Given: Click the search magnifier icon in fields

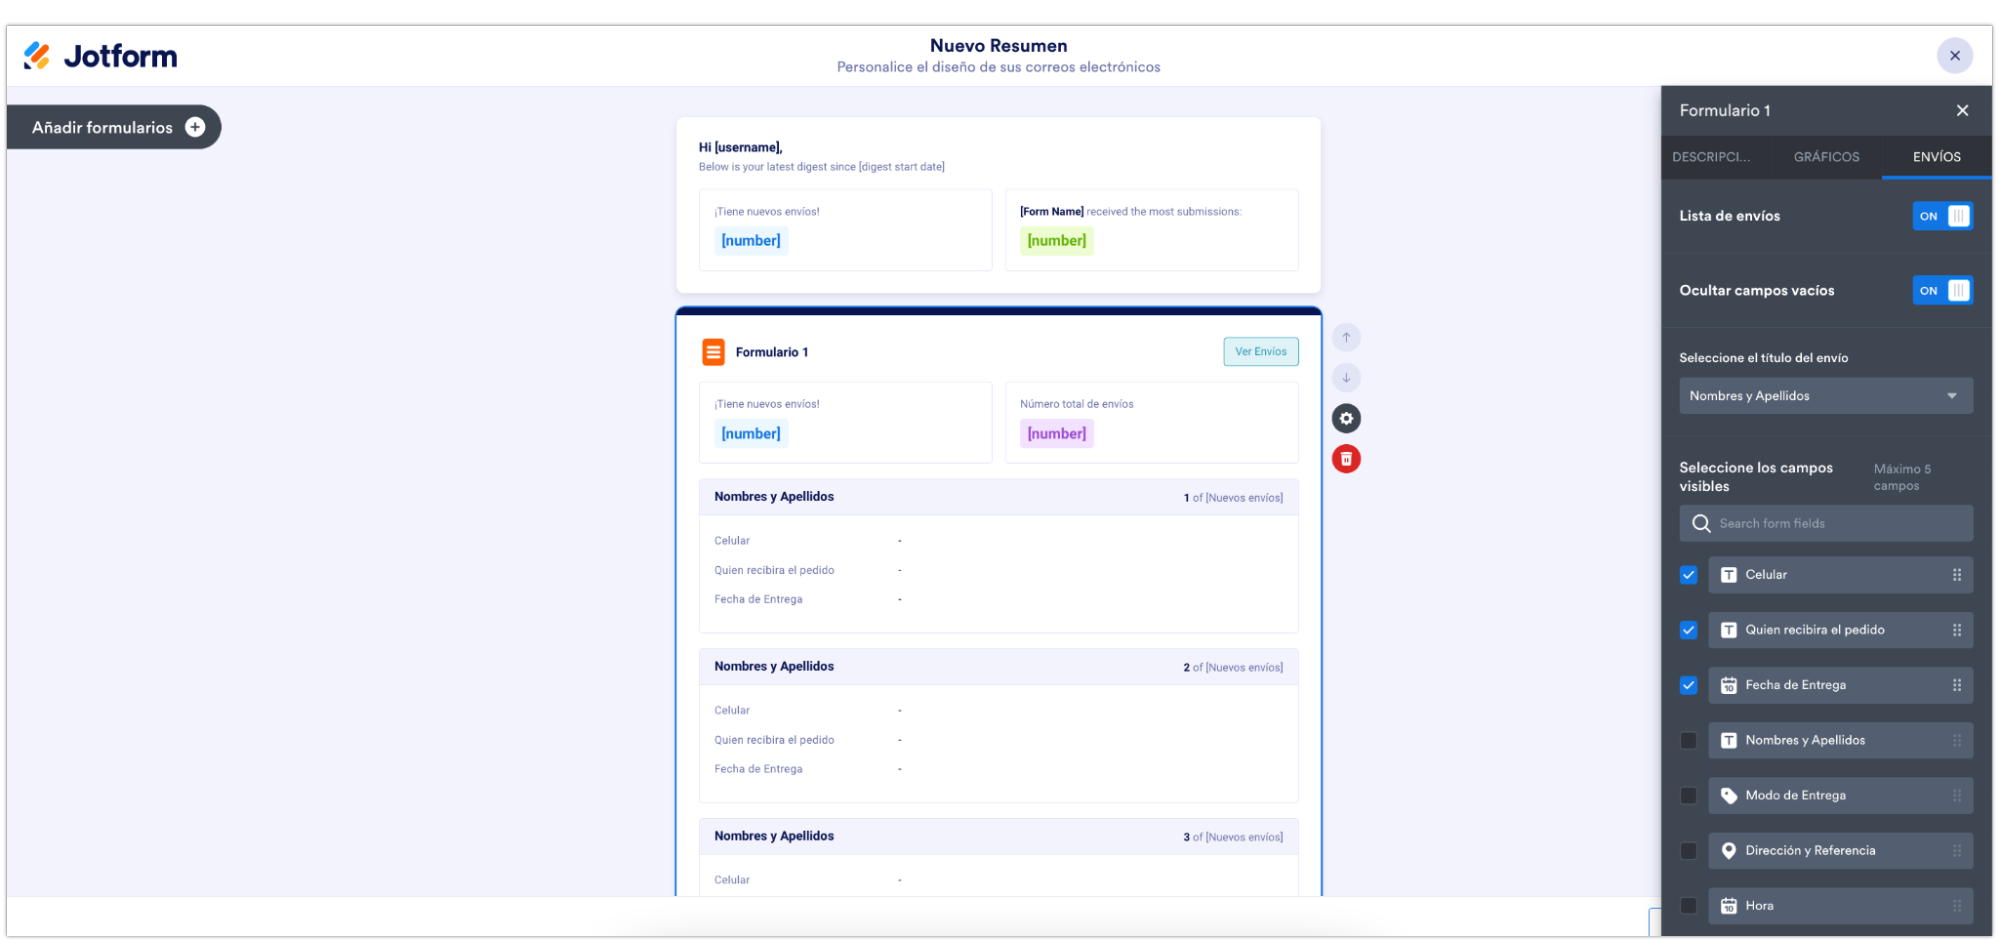Looking at the screenshot, I should [x=1700, y=523].
